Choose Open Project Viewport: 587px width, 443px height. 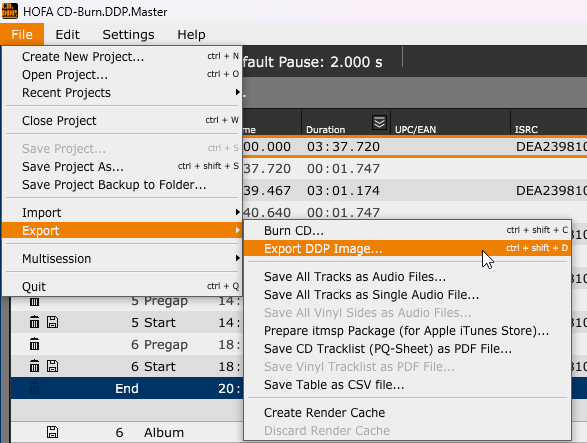tap(122, 75)
